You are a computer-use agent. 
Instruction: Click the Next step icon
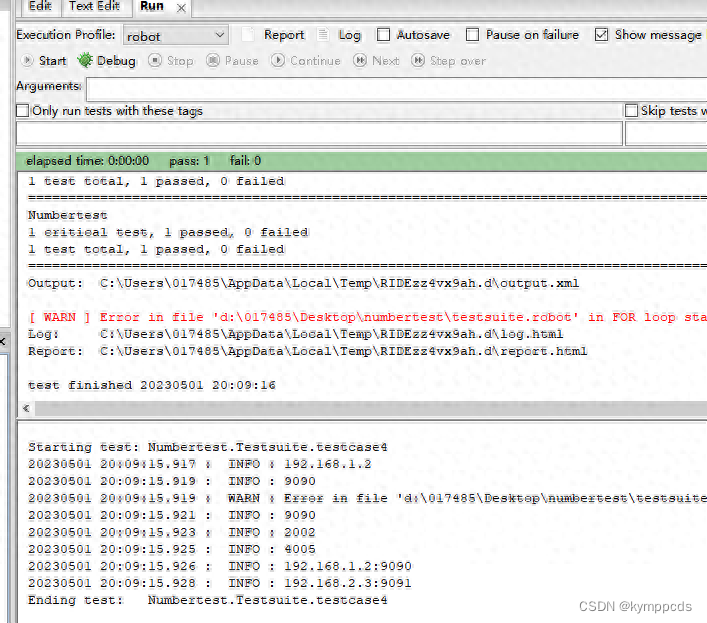tap(360, 60)
